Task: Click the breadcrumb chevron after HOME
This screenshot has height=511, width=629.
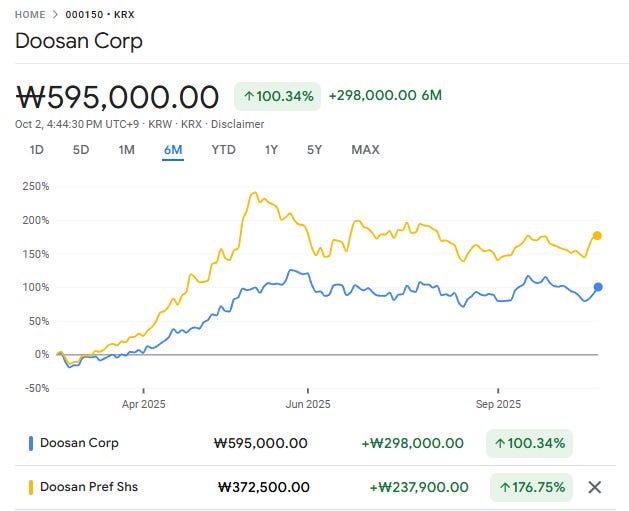Action: pos(55,14)
